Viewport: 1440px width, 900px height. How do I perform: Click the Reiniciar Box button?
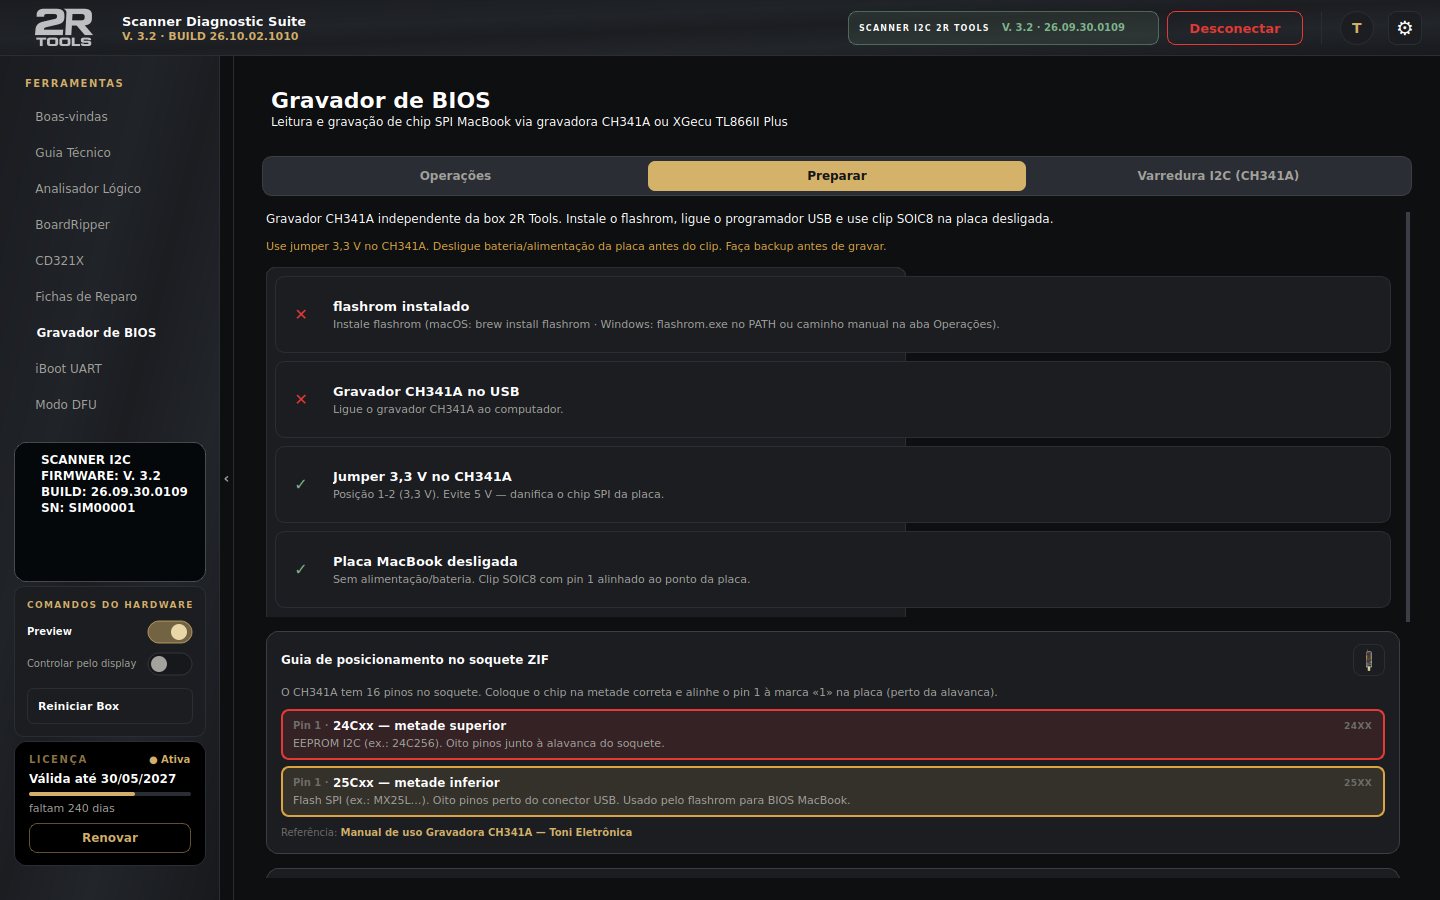[x=110, y=706]
